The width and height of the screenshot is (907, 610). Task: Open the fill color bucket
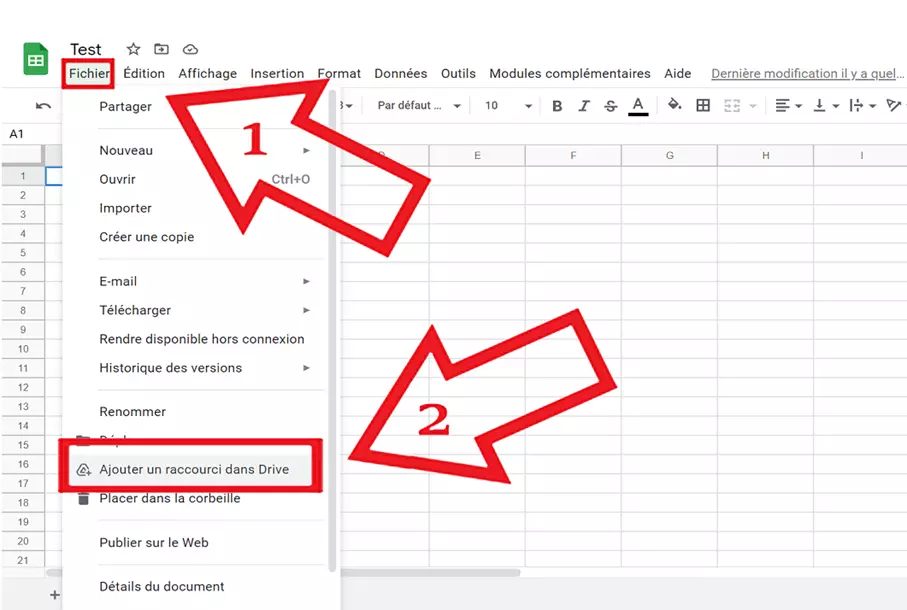(x=674, y=105)
